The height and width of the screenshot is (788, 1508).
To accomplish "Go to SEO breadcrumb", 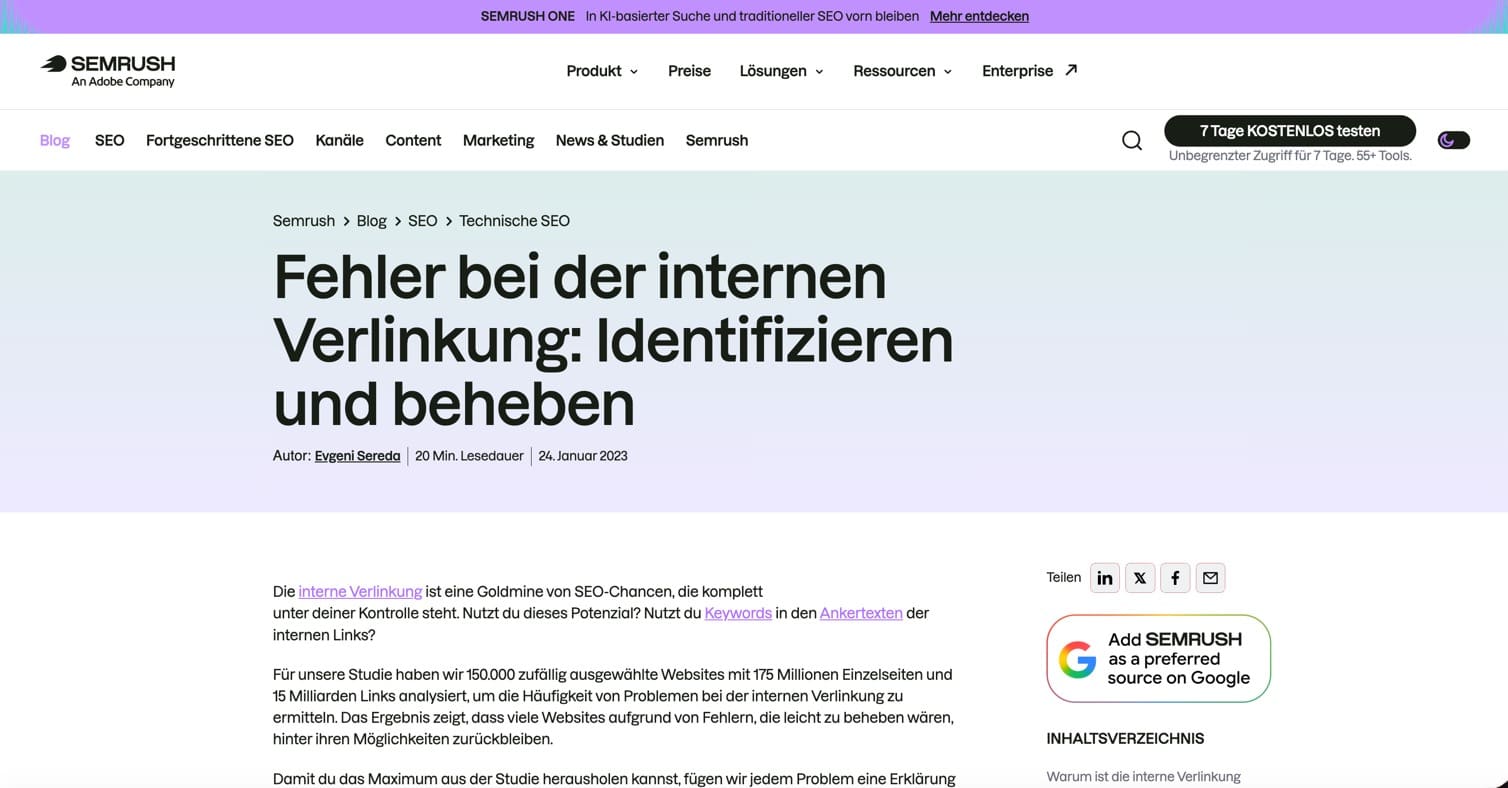I will pyautogui.click(x=422, y=221).
